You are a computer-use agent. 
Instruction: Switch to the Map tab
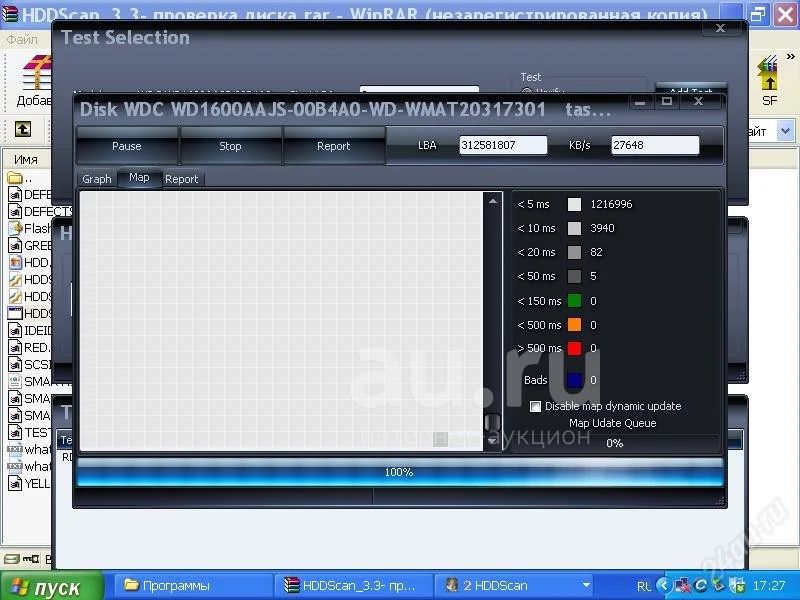pos(139,178)
